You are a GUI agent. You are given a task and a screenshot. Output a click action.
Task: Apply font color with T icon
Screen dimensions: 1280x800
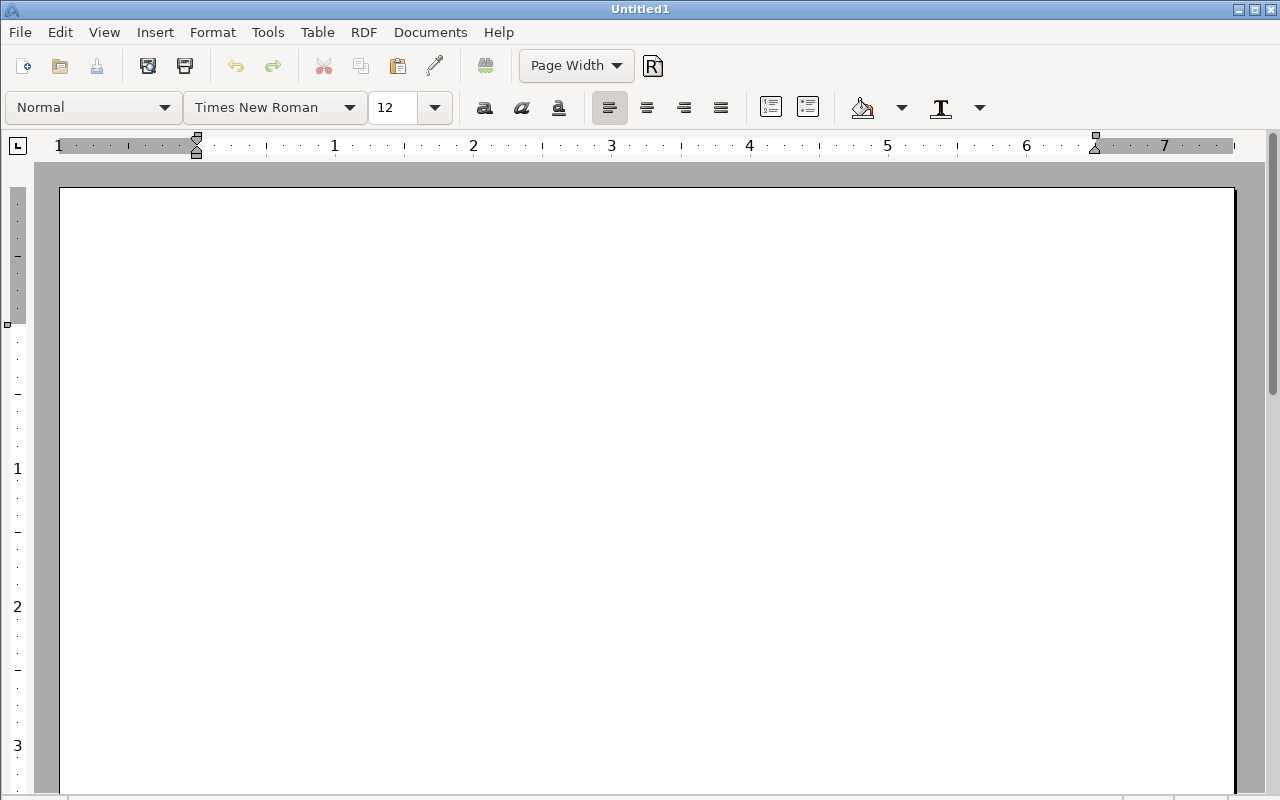pos(941,108)
